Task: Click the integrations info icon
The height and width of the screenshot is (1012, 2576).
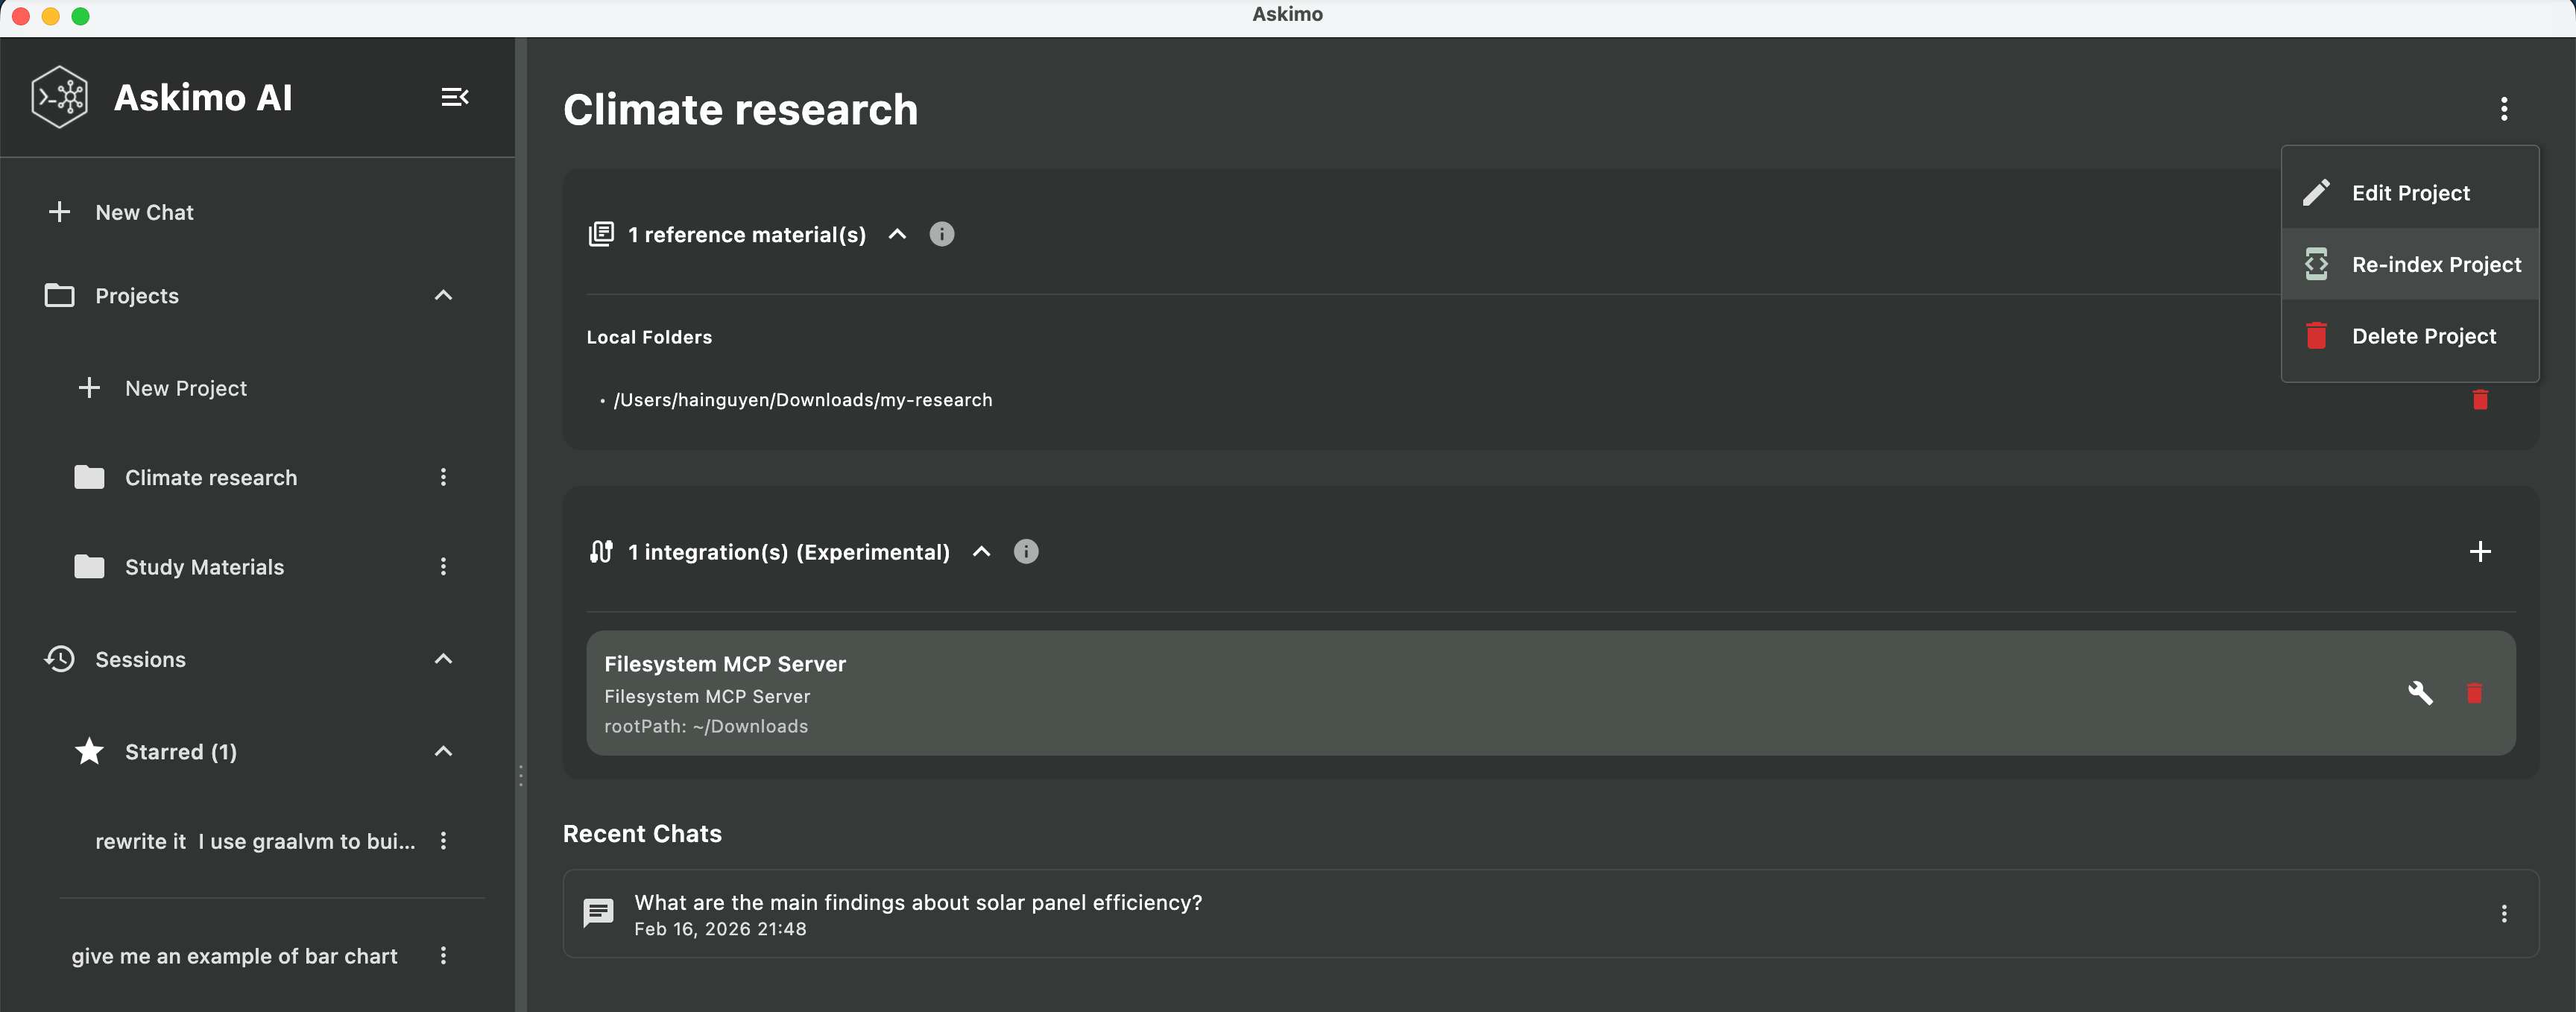Action: point(1026,551)
